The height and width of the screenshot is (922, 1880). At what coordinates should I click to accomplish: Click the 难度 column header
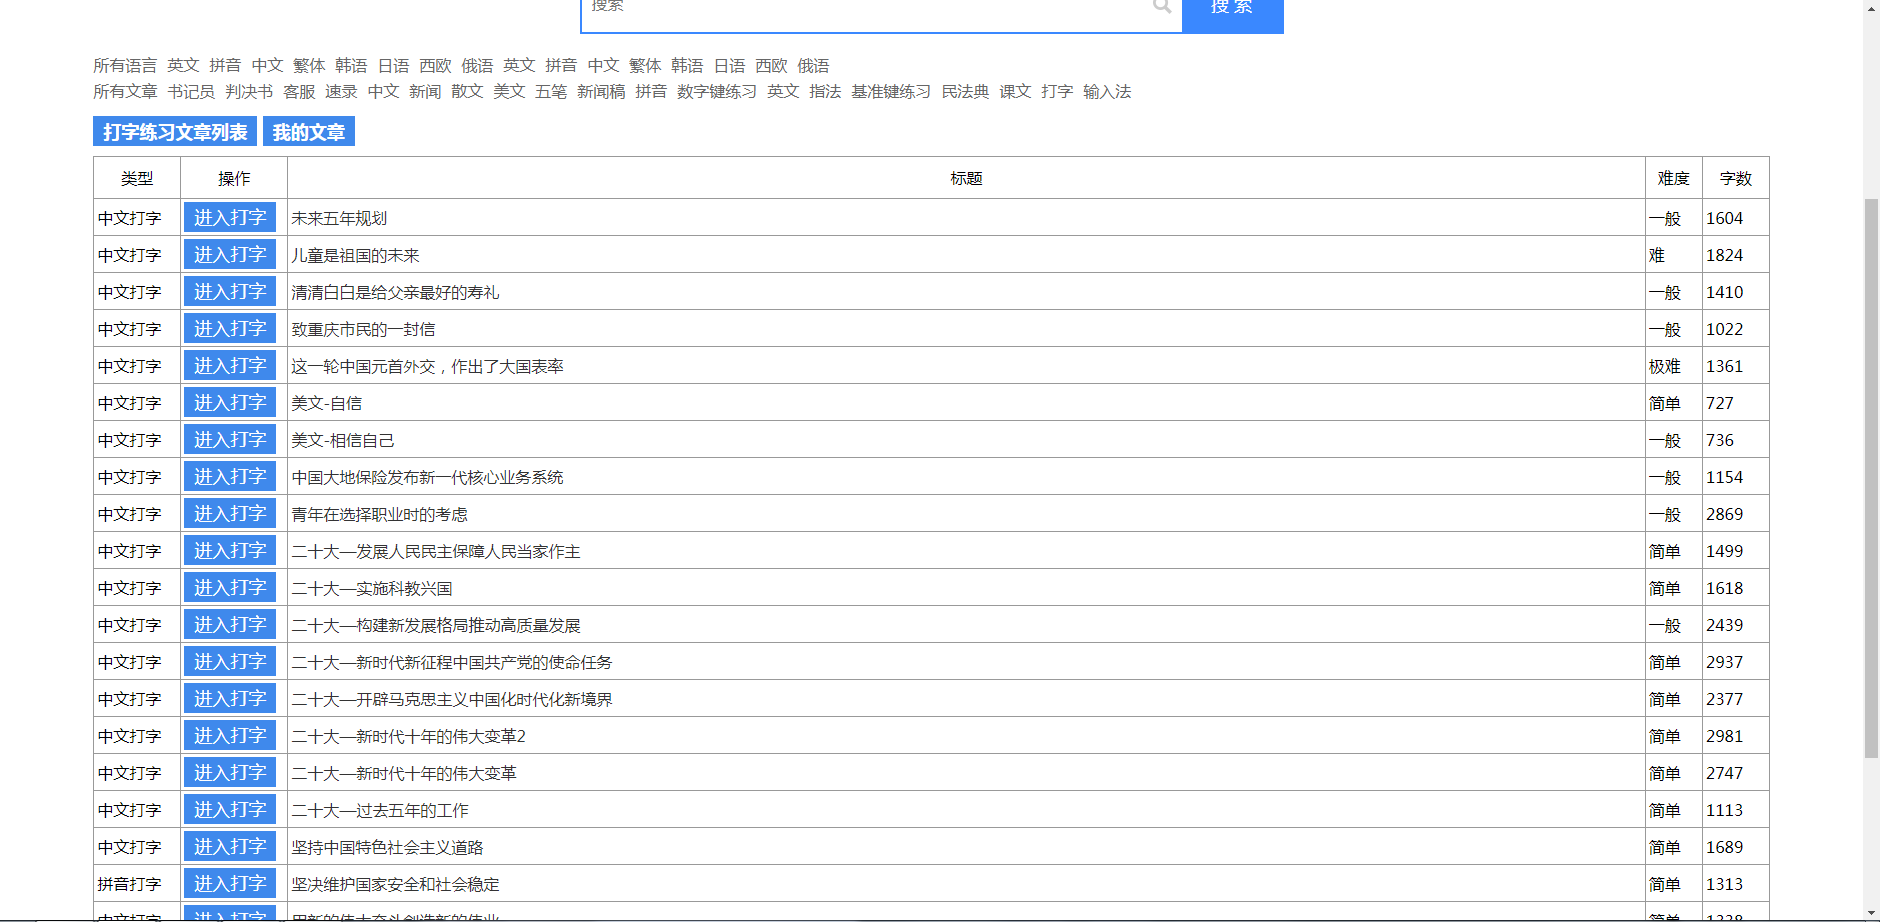click(1674, 178)
